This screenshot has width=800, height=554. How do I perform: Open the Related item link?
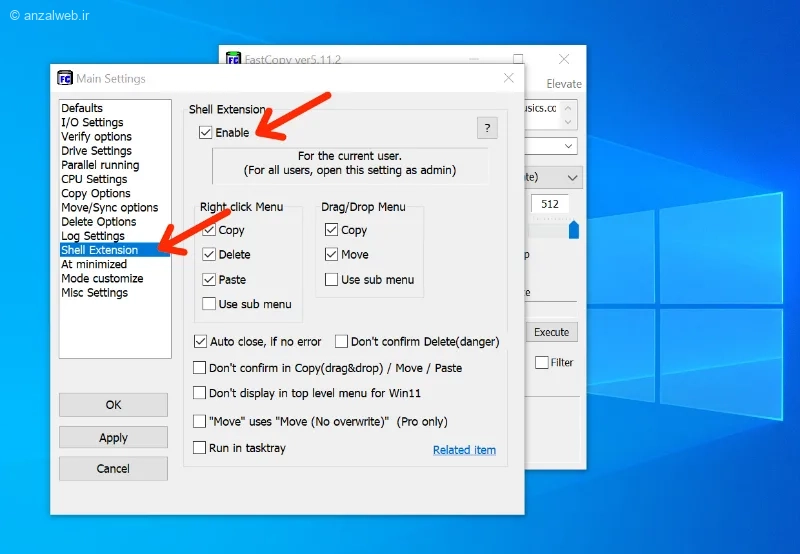464,450
